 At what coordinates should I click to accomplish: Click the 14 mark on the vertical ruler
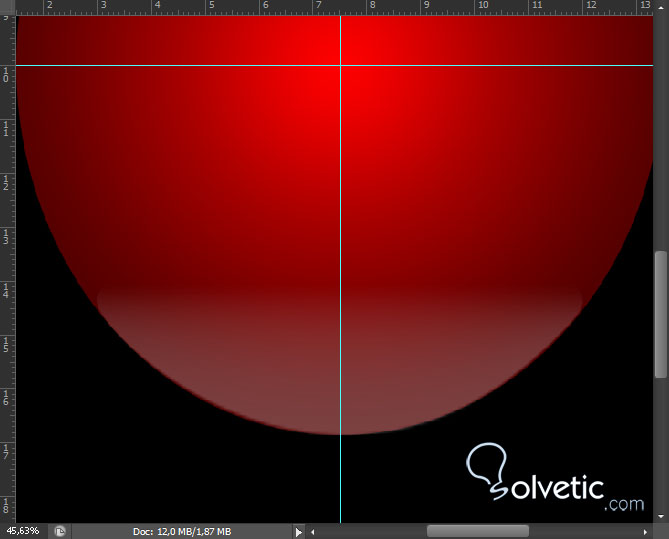(x=6, y=290)
